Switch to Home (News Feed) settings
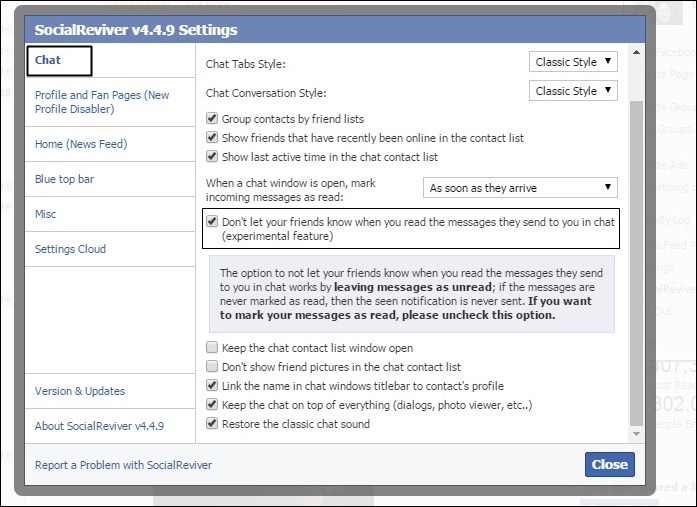The width and height of the screenshot is (697, 507). 110,144
